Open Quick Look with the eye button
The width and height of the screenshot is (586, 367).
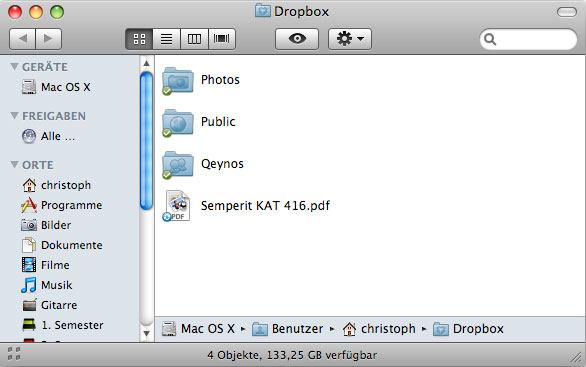click(297, 38)
